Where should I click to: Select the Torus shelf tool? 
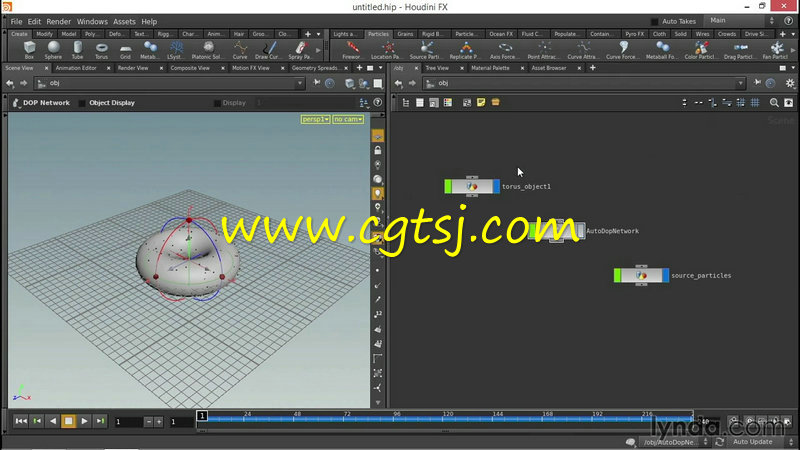[102, 50]
